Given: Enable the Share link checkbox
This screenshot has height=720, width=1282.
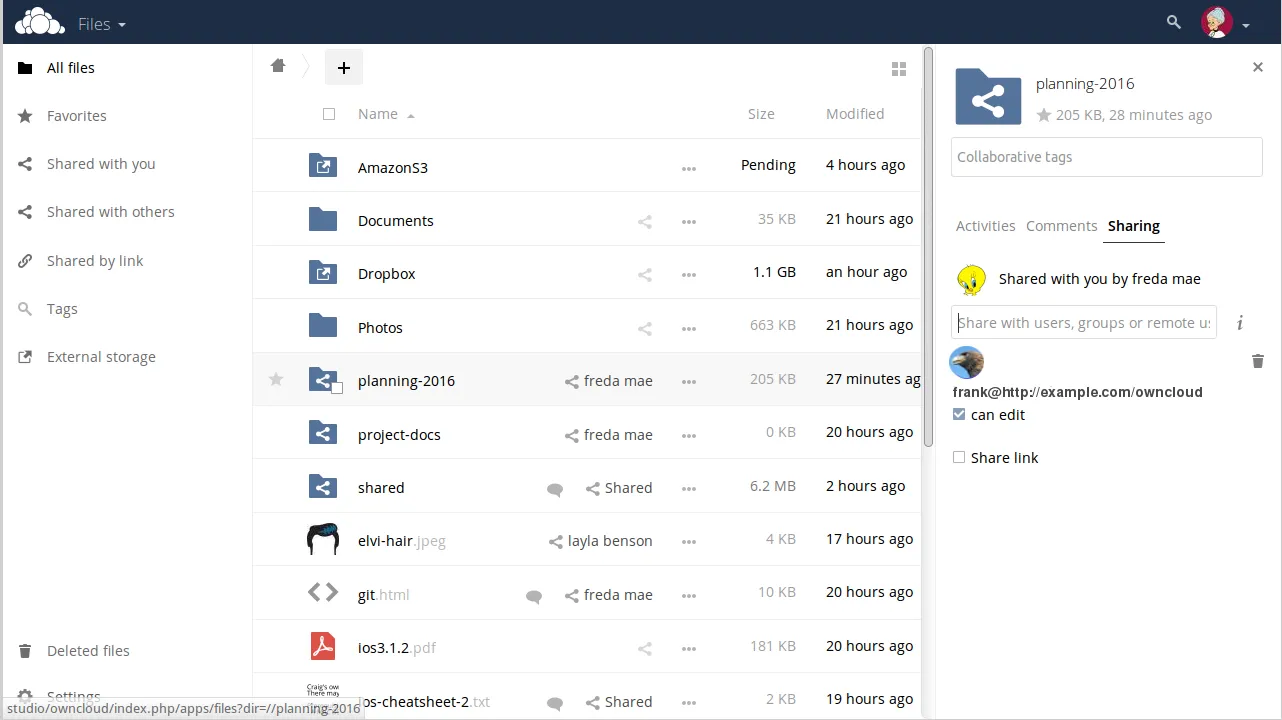Looking at the screenshot, I should [959, 457].
